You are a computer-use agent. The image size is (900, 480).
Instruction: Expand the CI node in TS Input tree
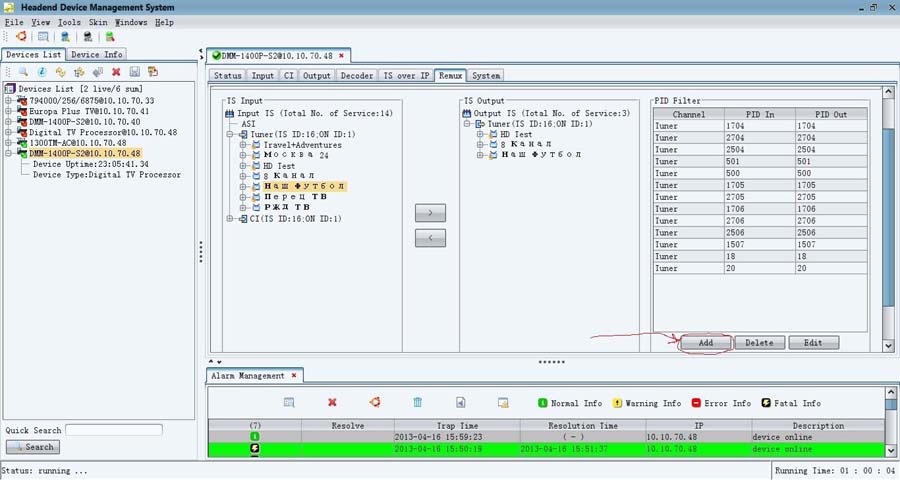[x=229, y=218]
